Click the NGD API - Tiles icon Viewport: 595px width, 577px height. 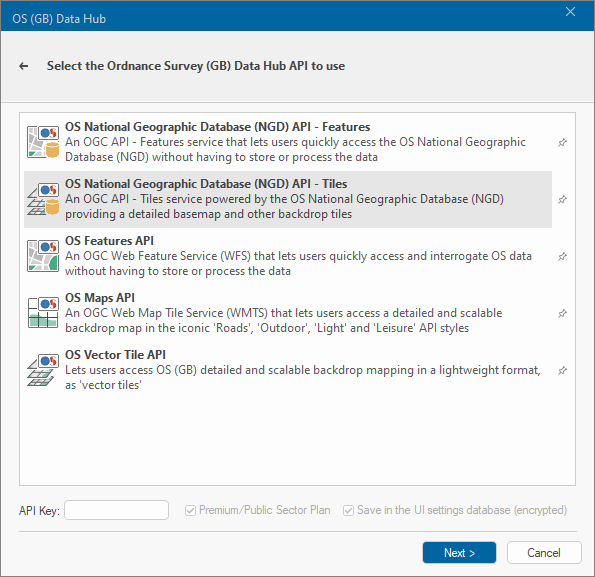click(x=43, y=199)
